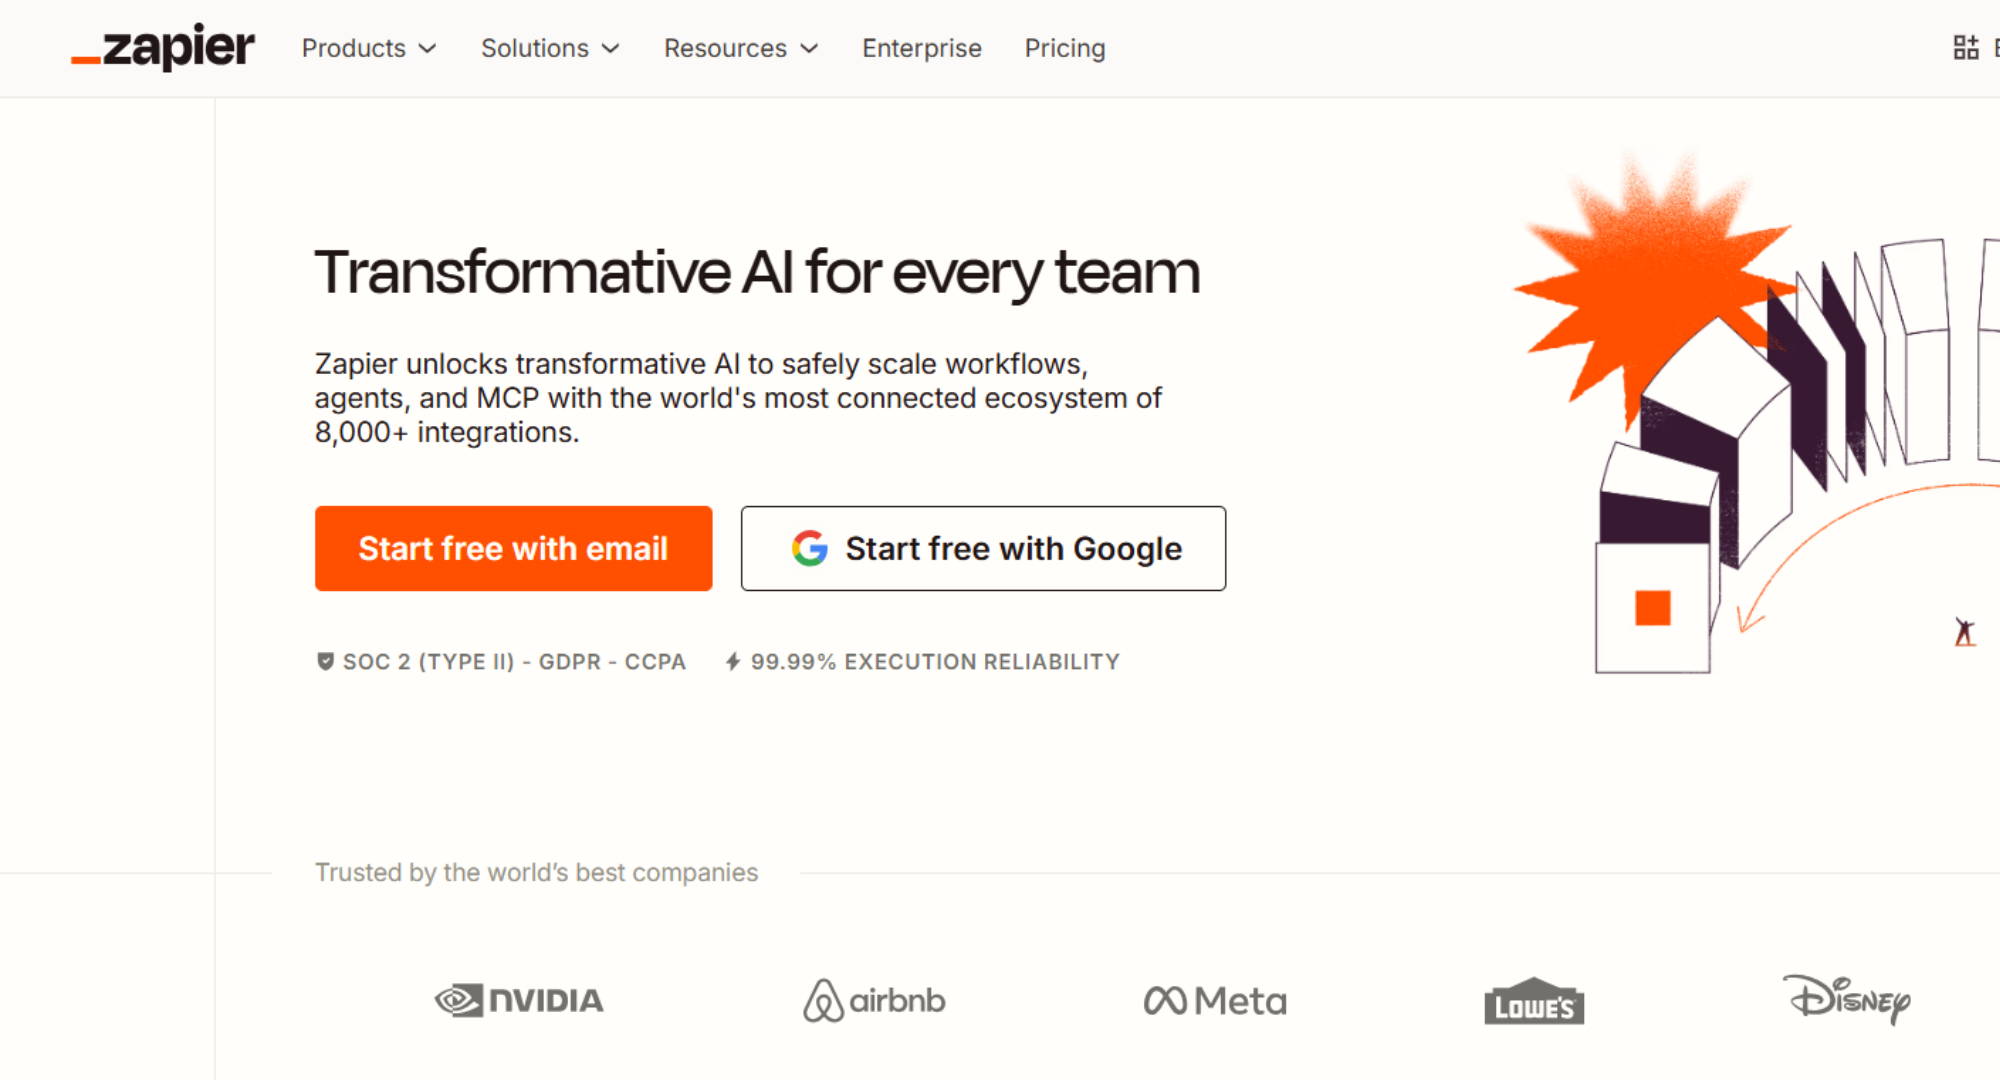Click the lightning bolt reliability icon

click(733, 661)
